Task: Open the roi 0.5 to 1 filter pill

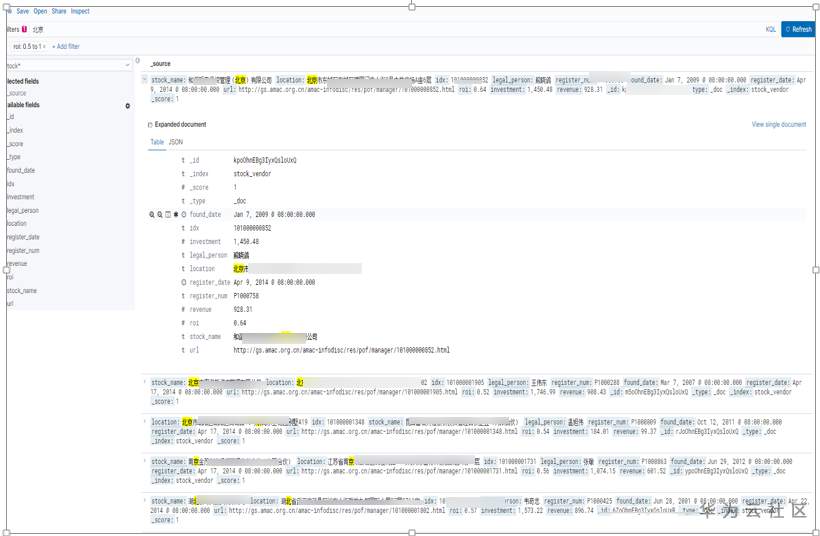Action: (x=29, y=47)
